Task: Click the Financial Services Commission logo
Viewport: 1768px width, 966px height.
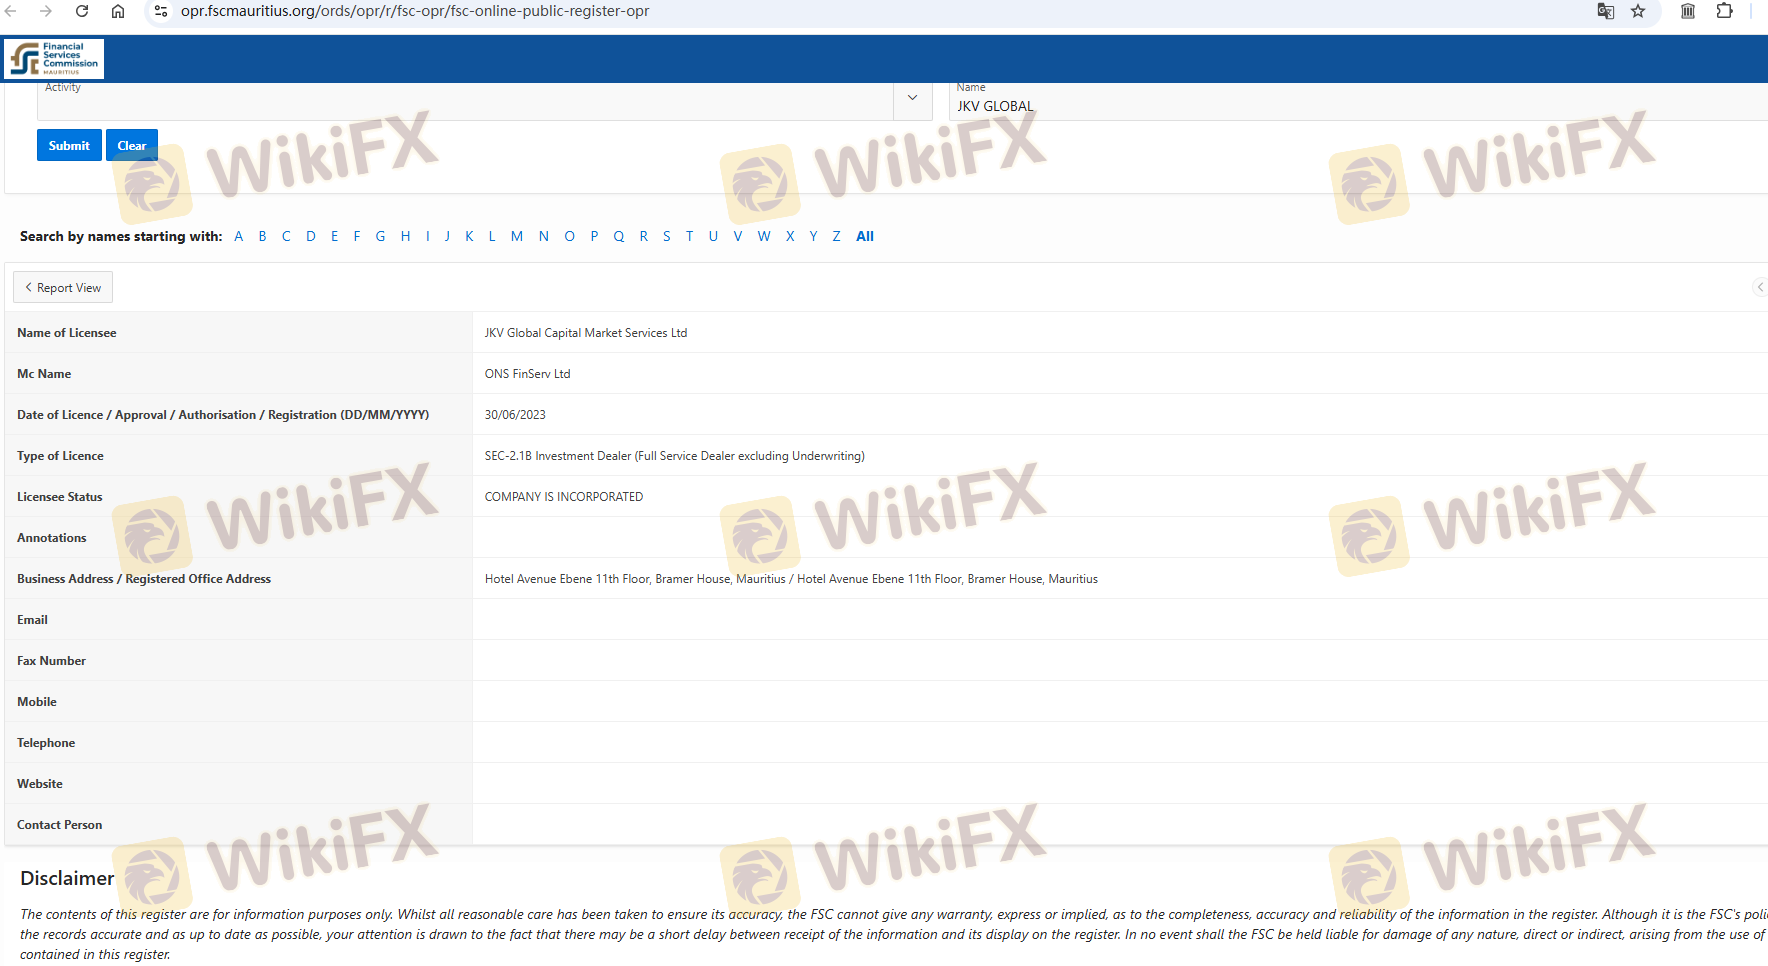Action: 54,59
